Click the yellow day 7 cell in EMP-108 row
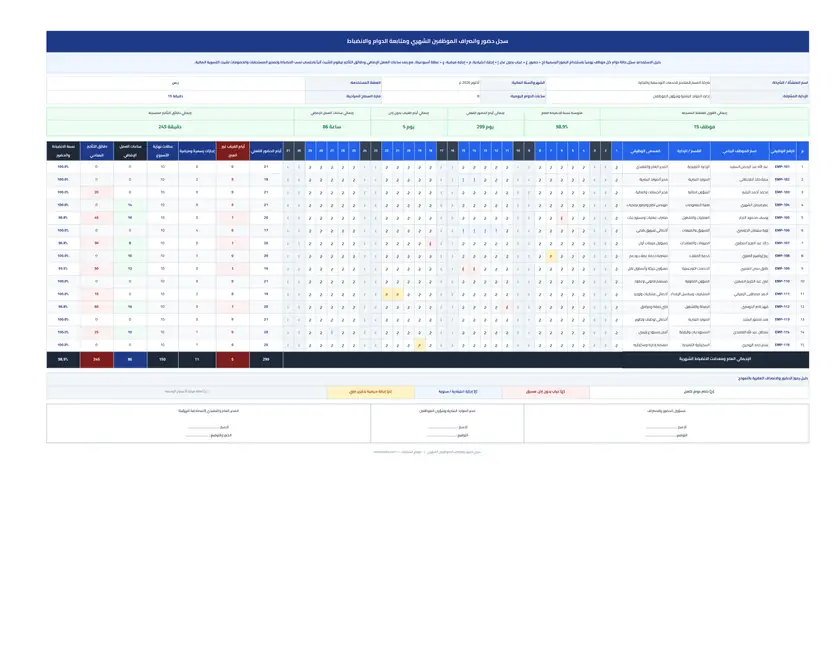The width and height of the screenshot is (840, 649). 551,256
